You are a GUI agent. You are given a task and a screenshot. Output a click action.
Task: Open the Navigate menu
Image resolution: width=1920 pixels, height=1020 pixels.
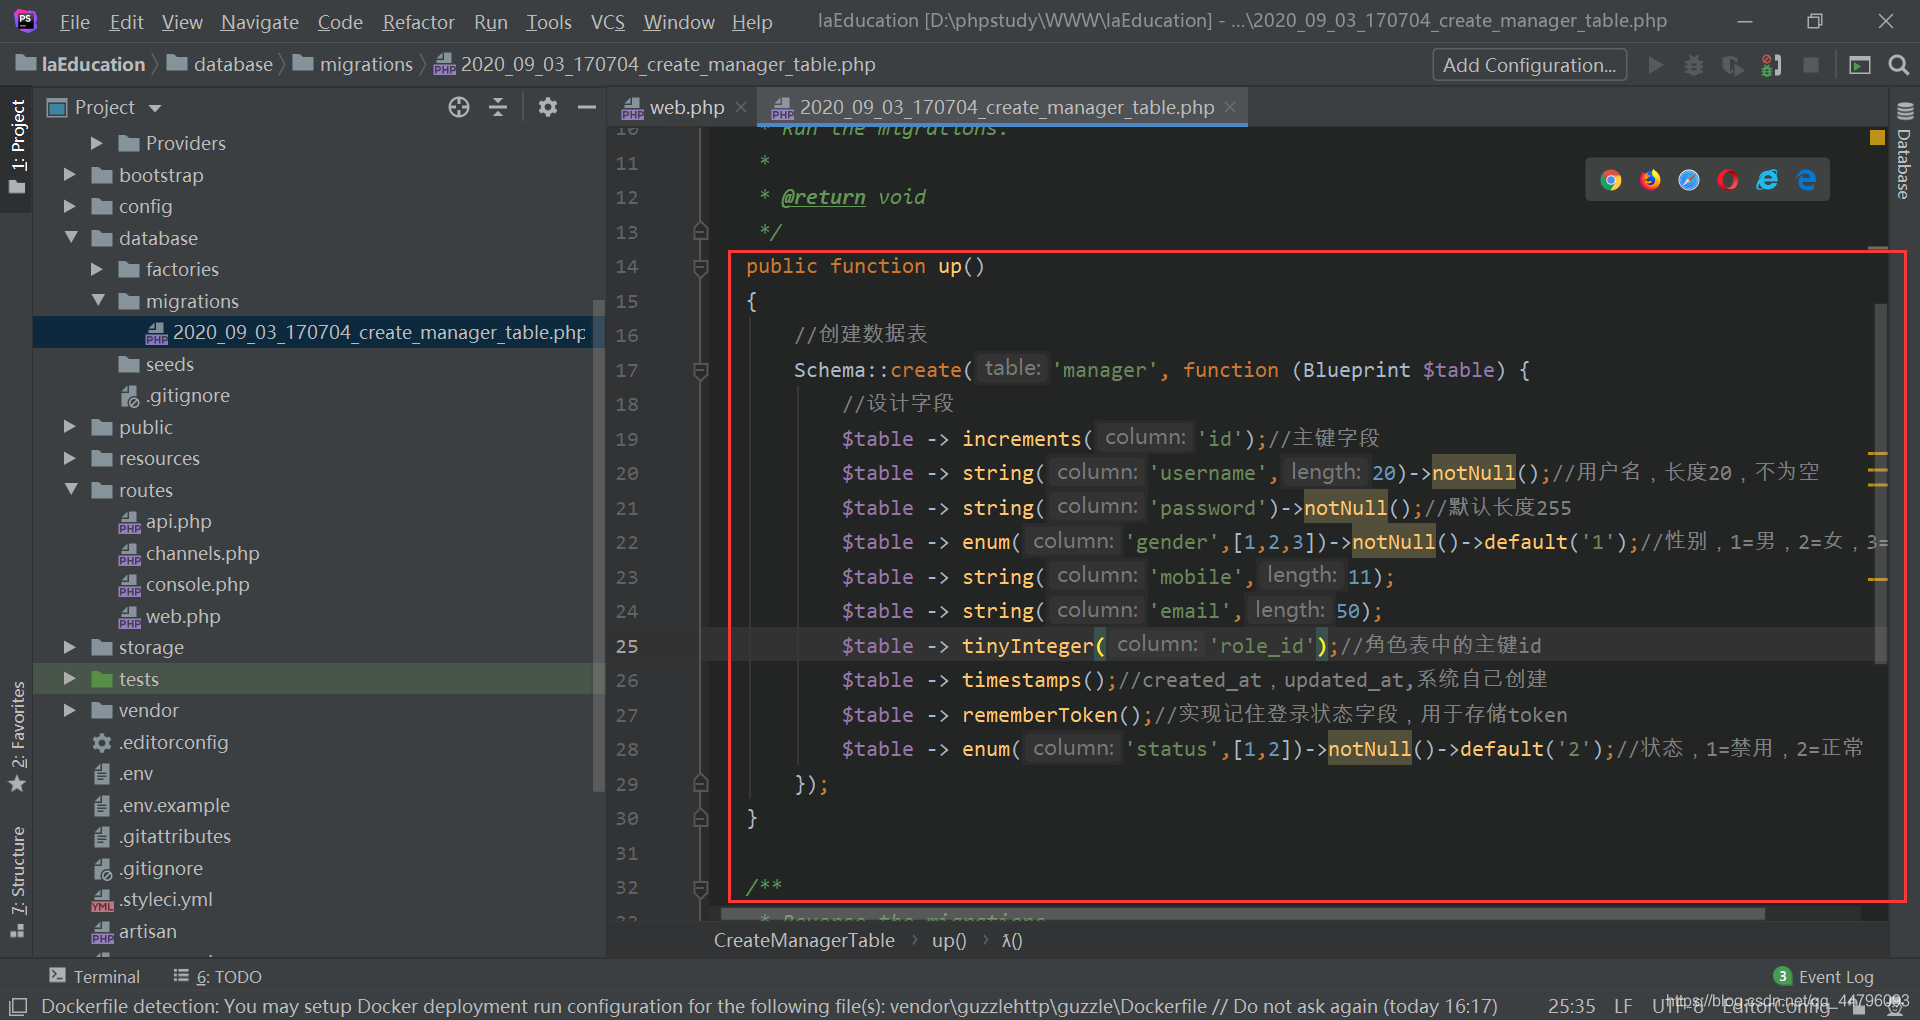pyautogui.click(x=260, y=22)
